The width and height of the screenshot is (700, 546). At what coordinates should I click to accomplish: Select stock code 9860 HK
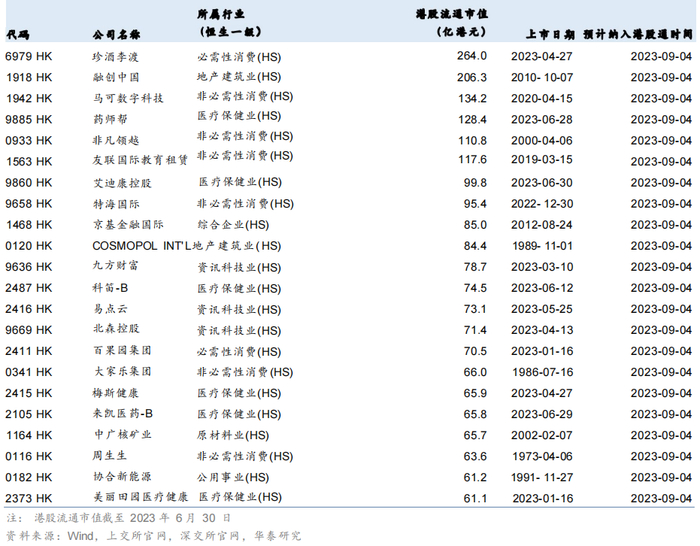(29, 183)
